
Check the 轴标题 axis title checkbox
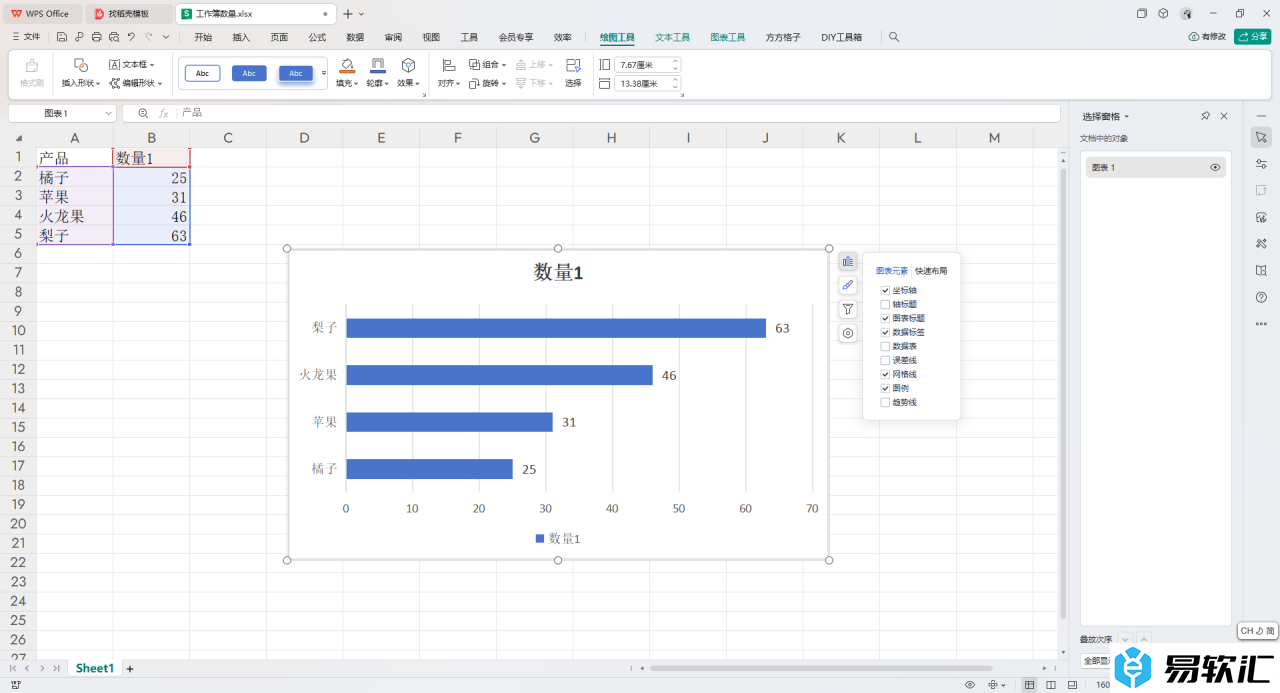[x=885, y=304]
